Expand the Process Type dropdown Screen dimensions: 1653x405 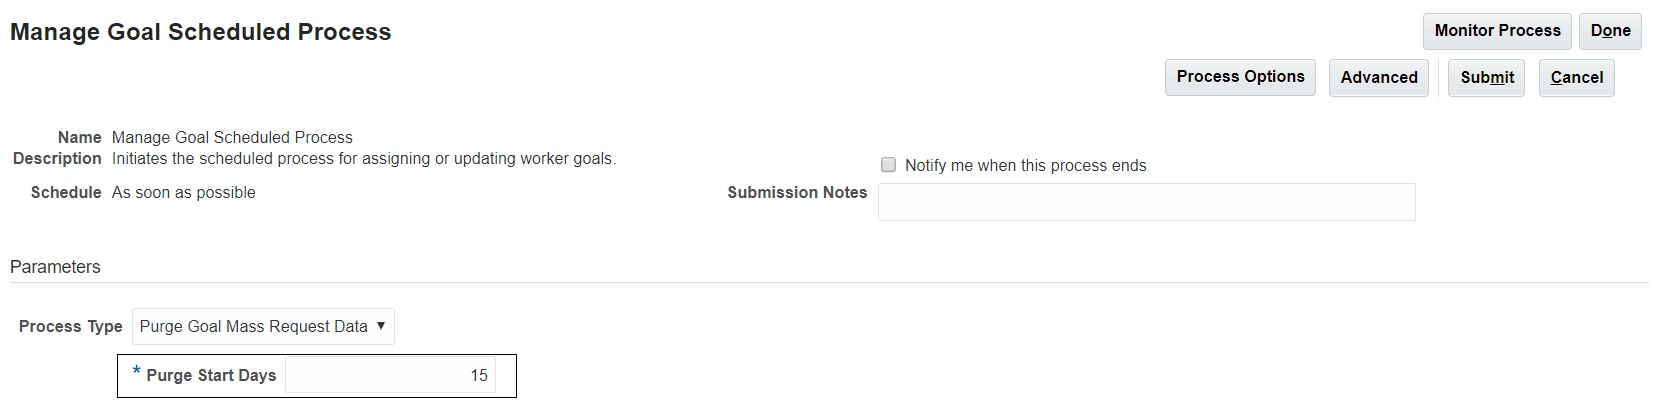coord(263,327)
